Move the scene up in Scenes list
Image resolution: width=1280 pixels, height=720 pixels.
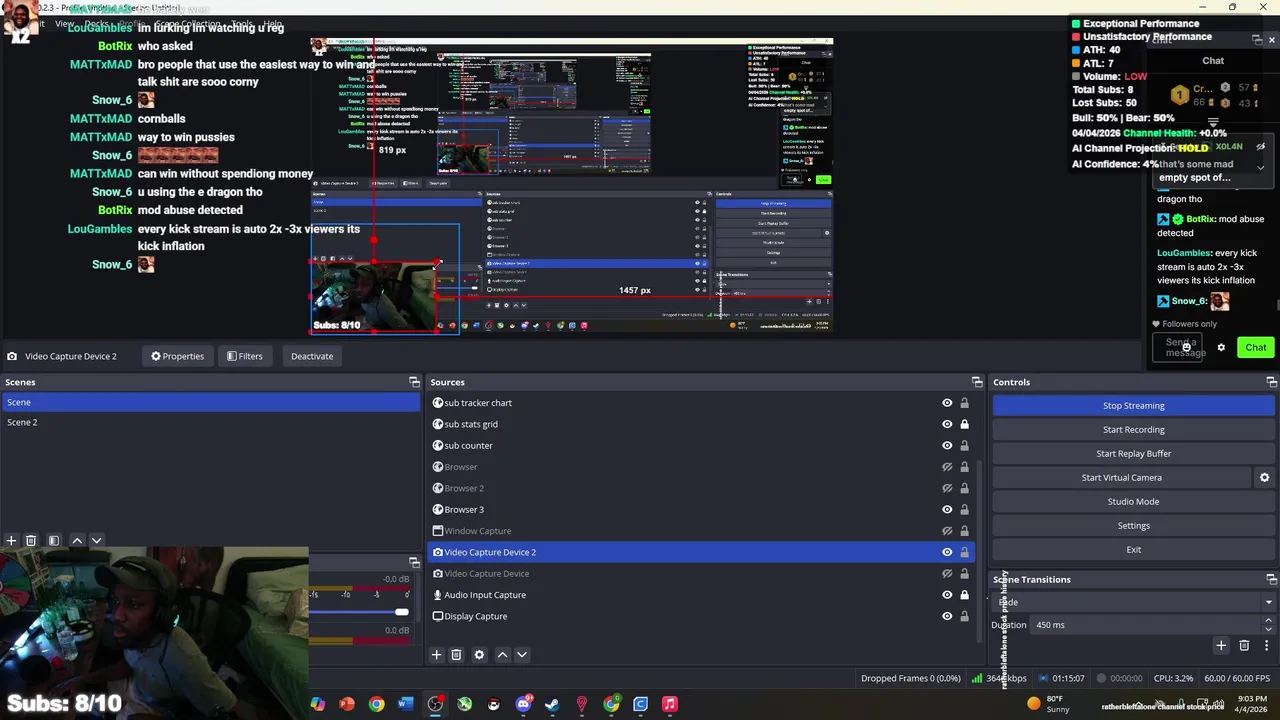77,540
